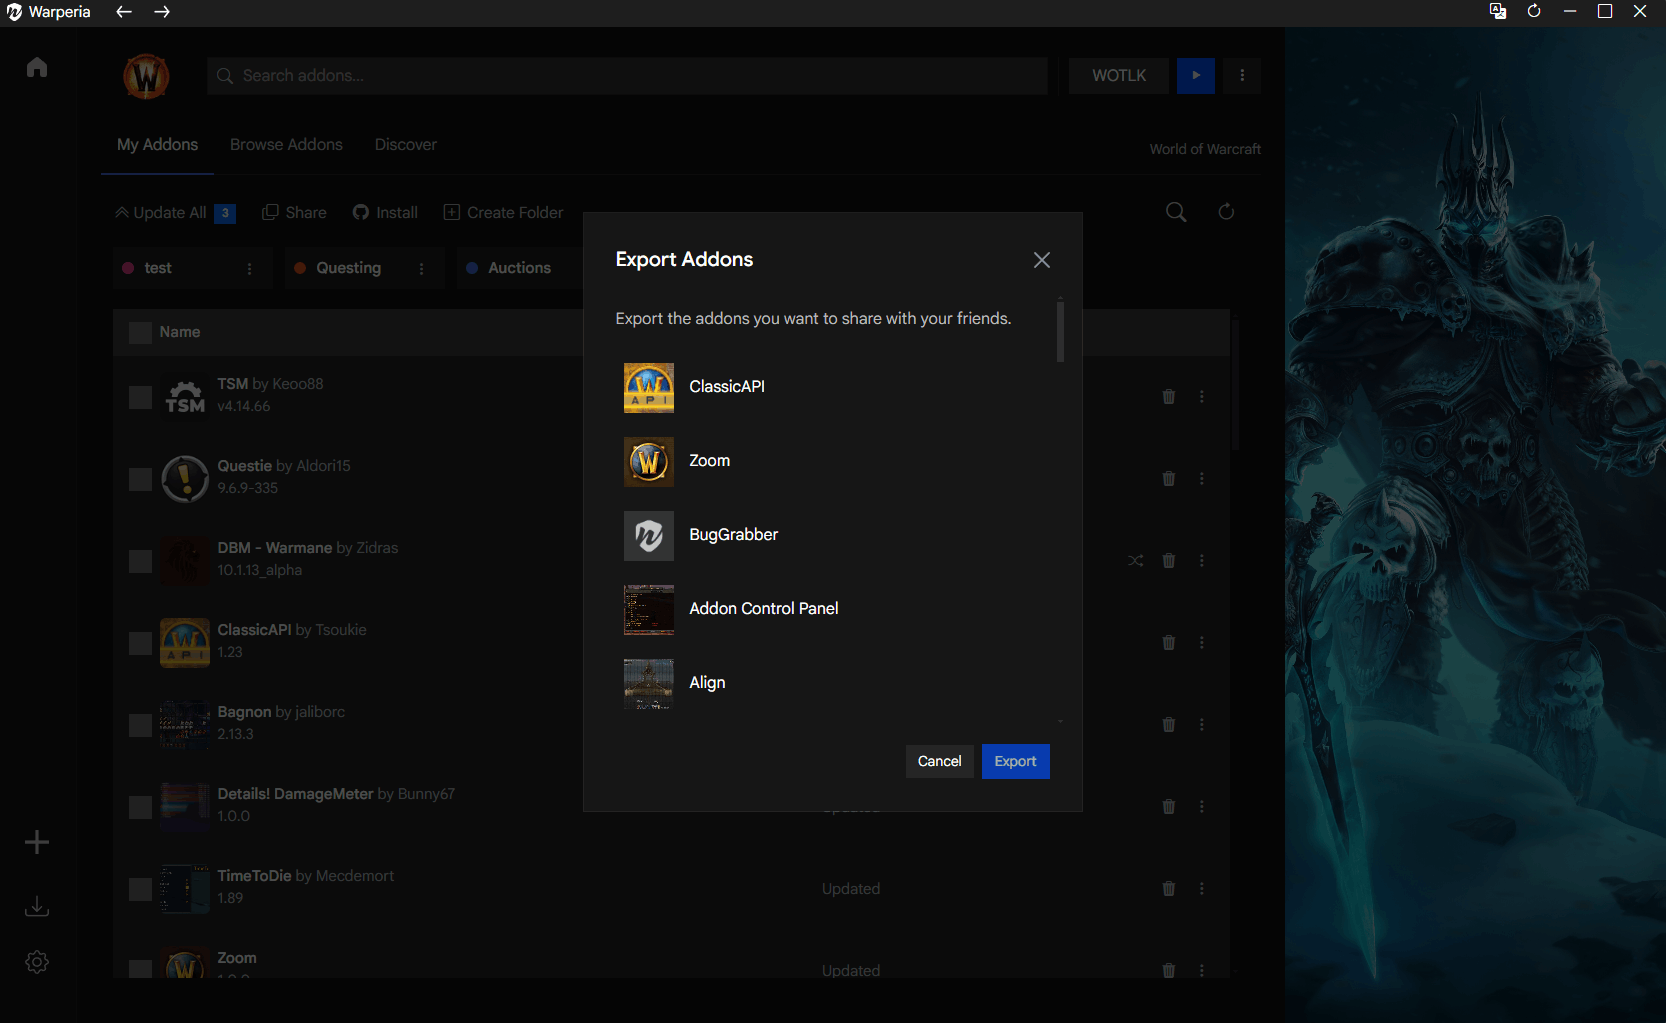Launch game with blue play button

tap(1196, 76)
